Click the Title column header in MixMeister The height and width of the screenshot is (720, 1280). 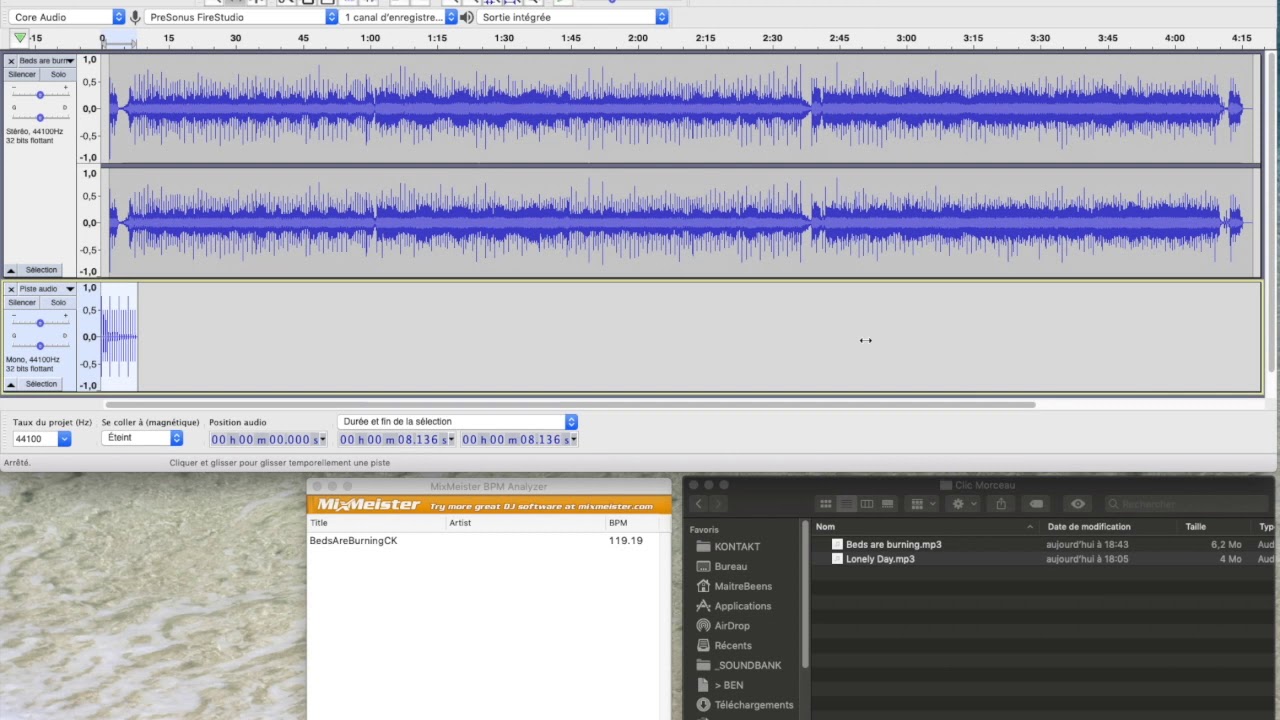pyautogui.click(x=376, y=523)
